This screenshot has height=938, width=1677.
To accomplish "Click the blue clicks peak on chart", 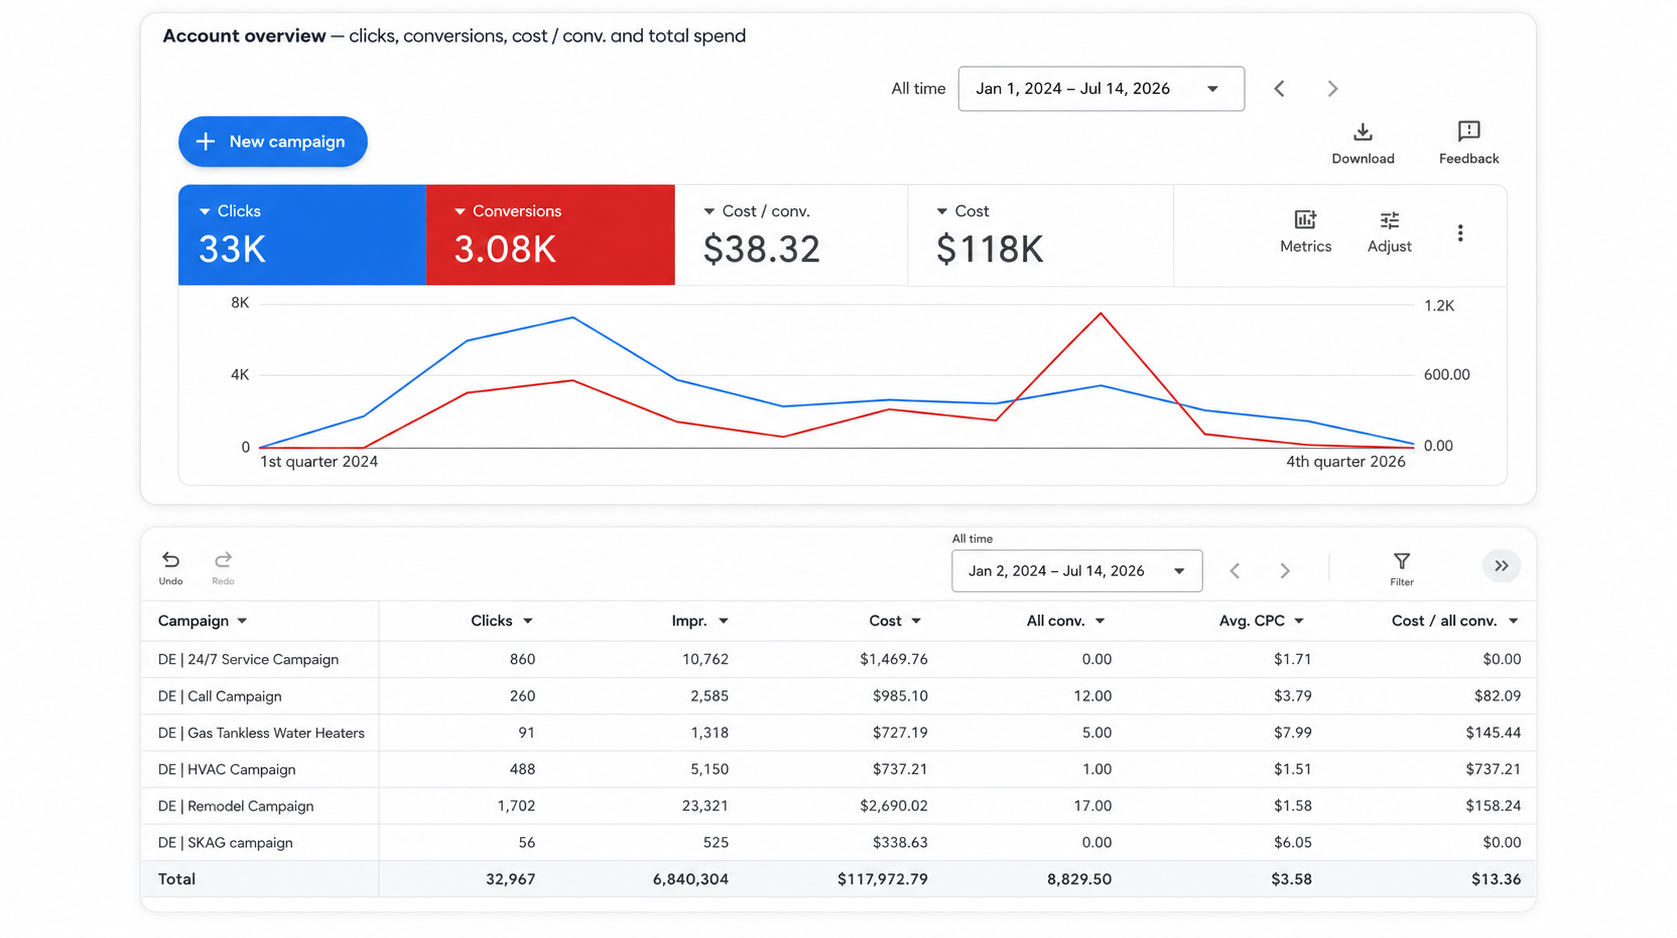I will 573,318.
